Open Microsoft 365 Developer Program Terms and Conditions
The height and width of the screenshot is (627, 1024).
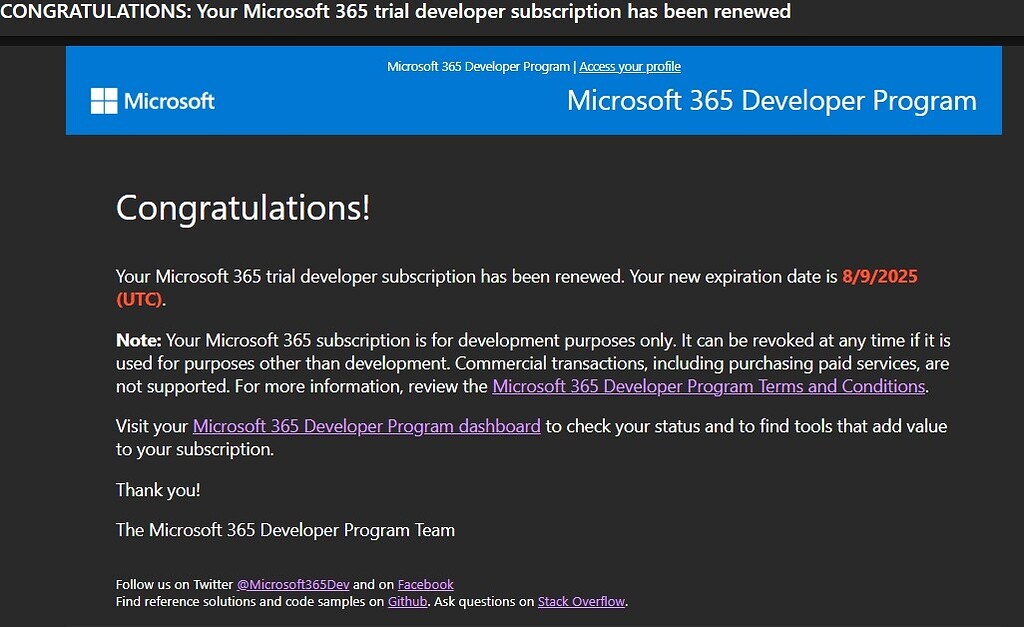709,387
